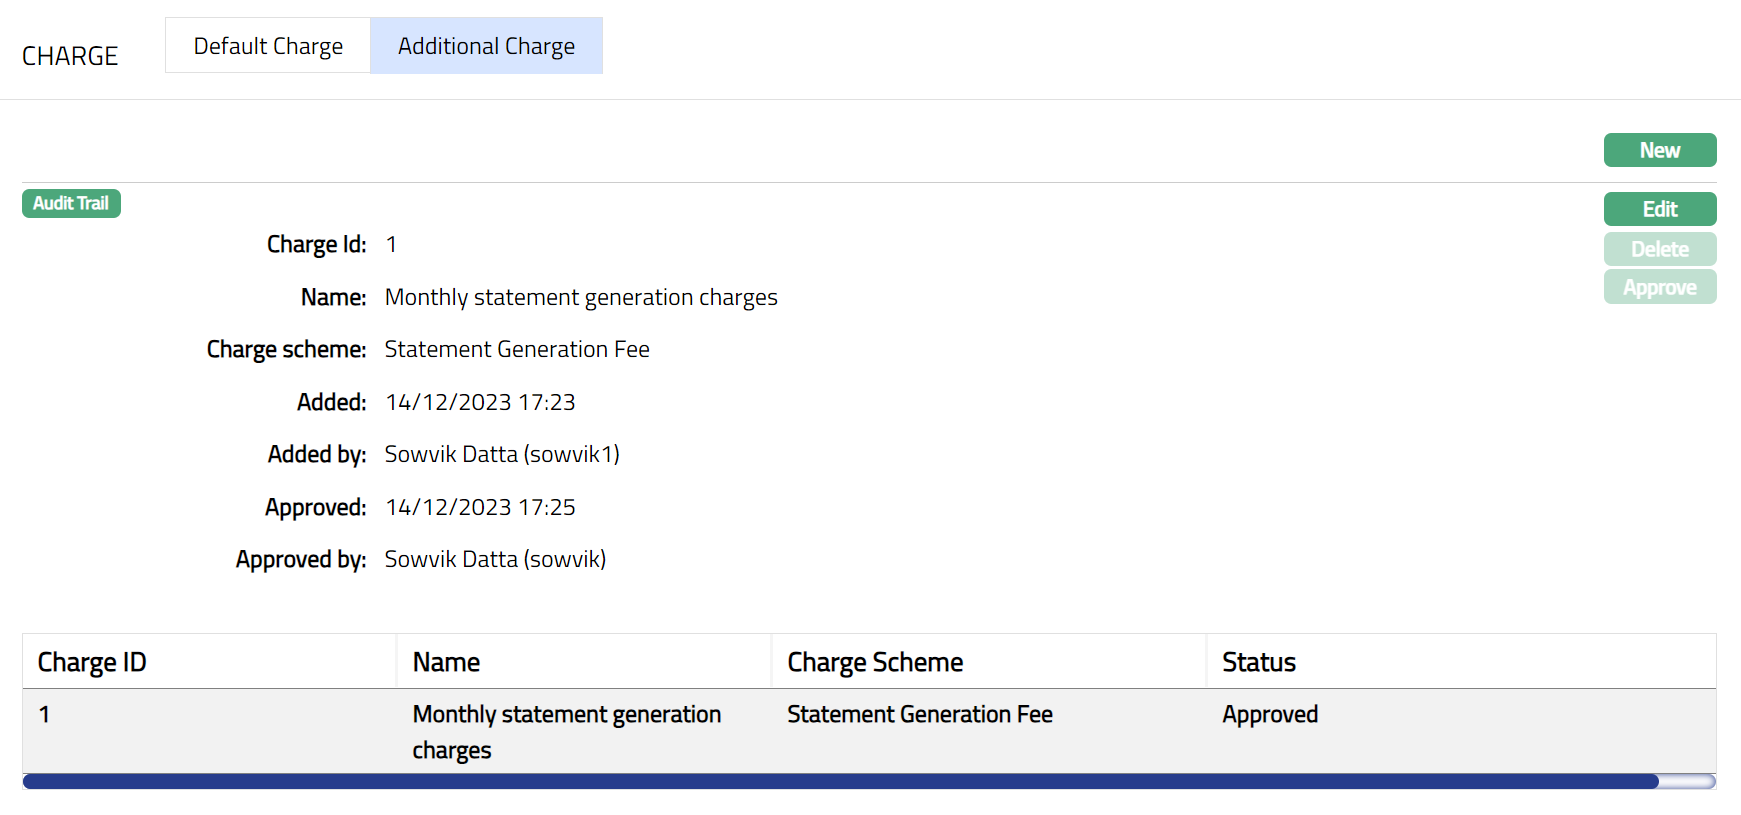Click the table's horizontal scrollbar
This screenshot has width=1741, height=815.
coord(840,782)
